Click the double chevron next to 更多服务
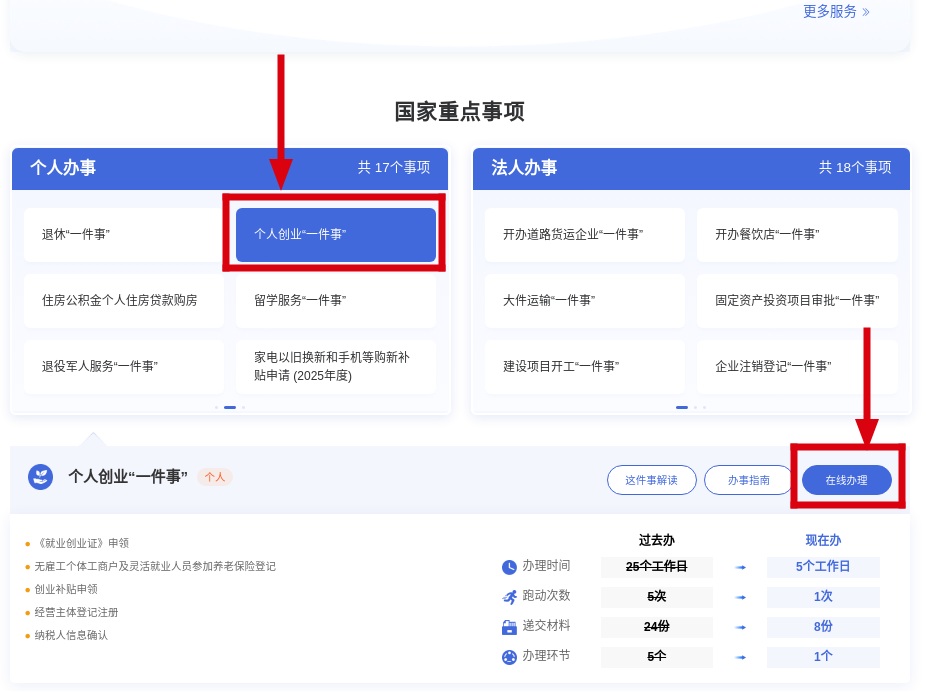This screenshot has height=691, width=944. pos(866,12)
